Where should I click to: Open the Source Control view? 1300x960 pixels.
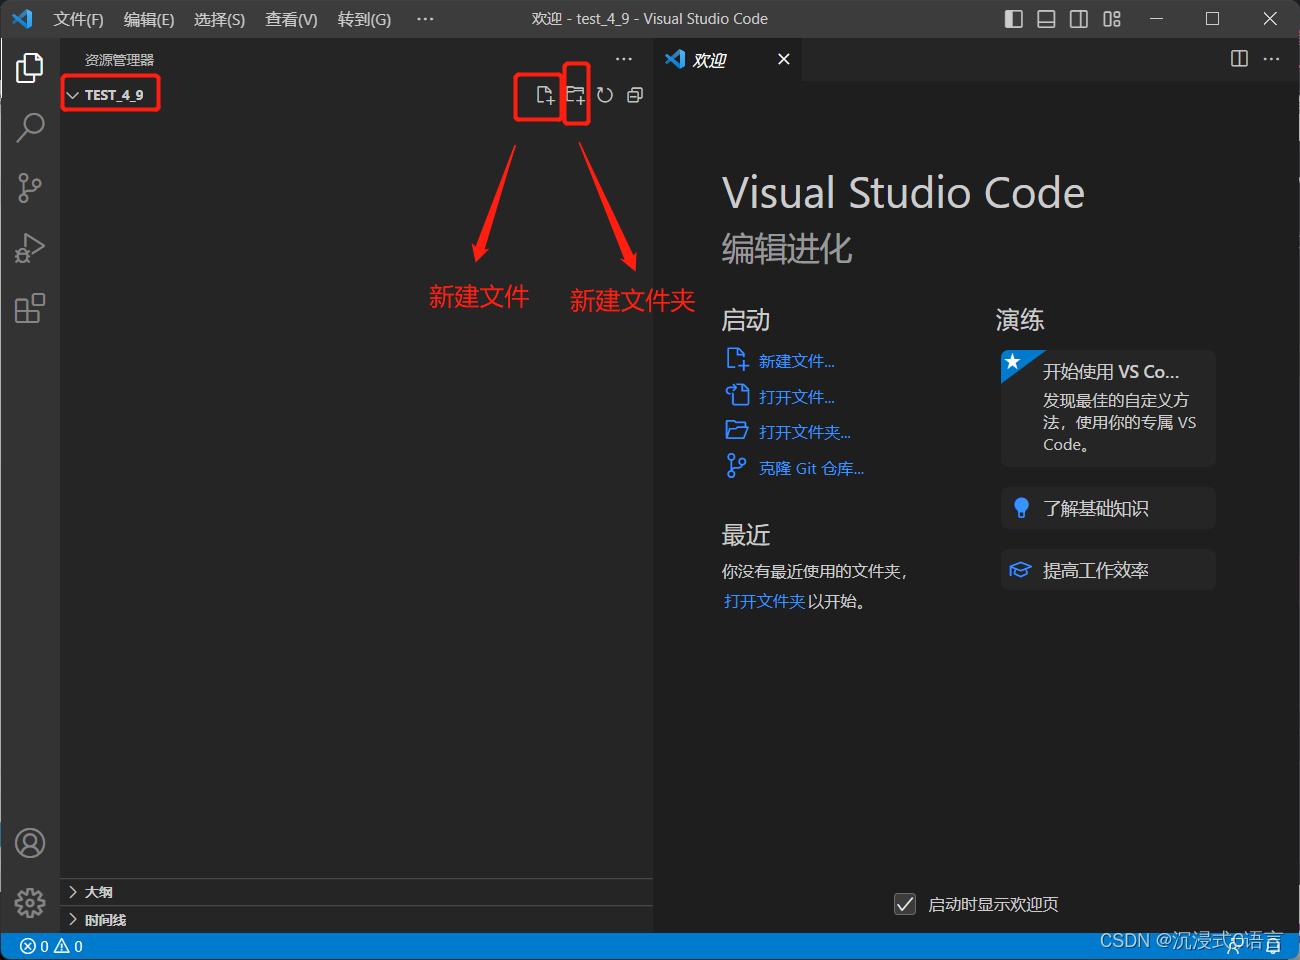(x=30, y=187)
